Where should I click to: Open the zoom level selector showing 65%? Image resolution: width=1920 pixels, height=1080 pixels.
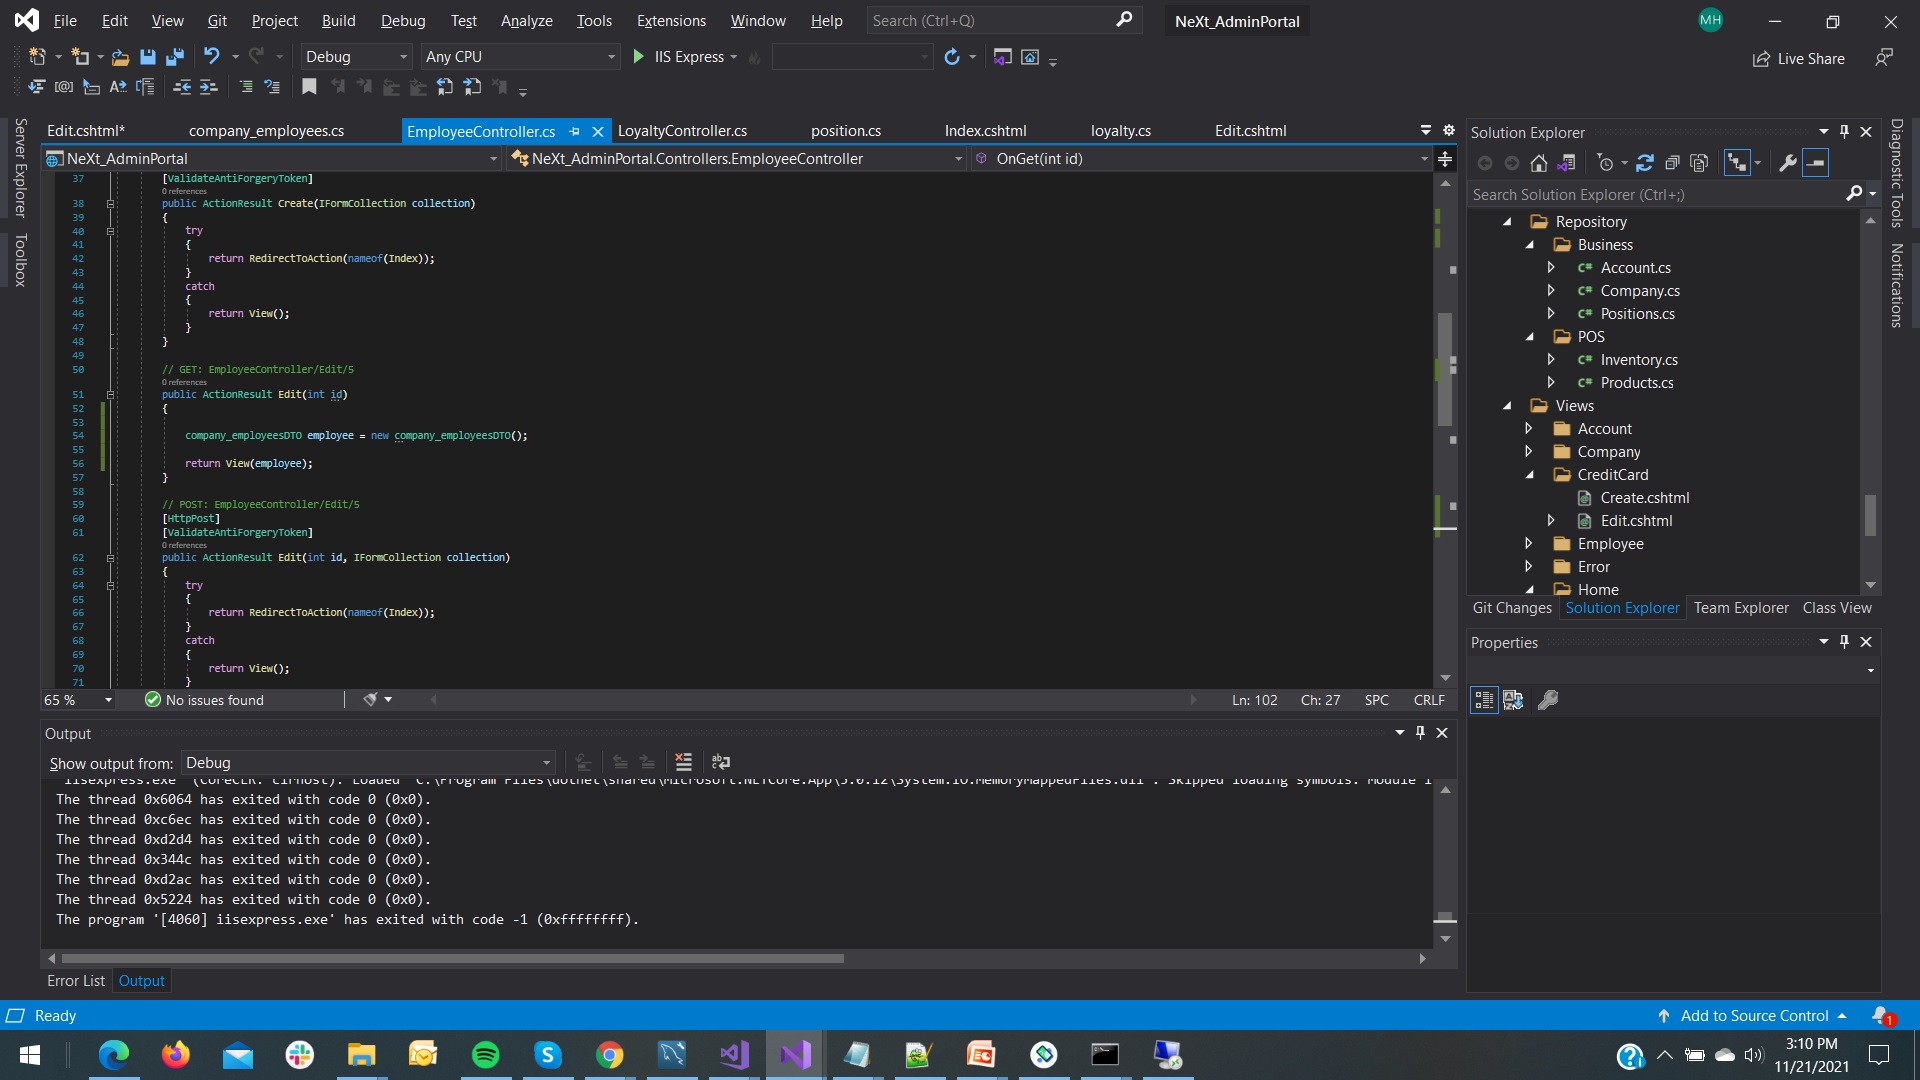pyautogui.click(x=77, y=700)
